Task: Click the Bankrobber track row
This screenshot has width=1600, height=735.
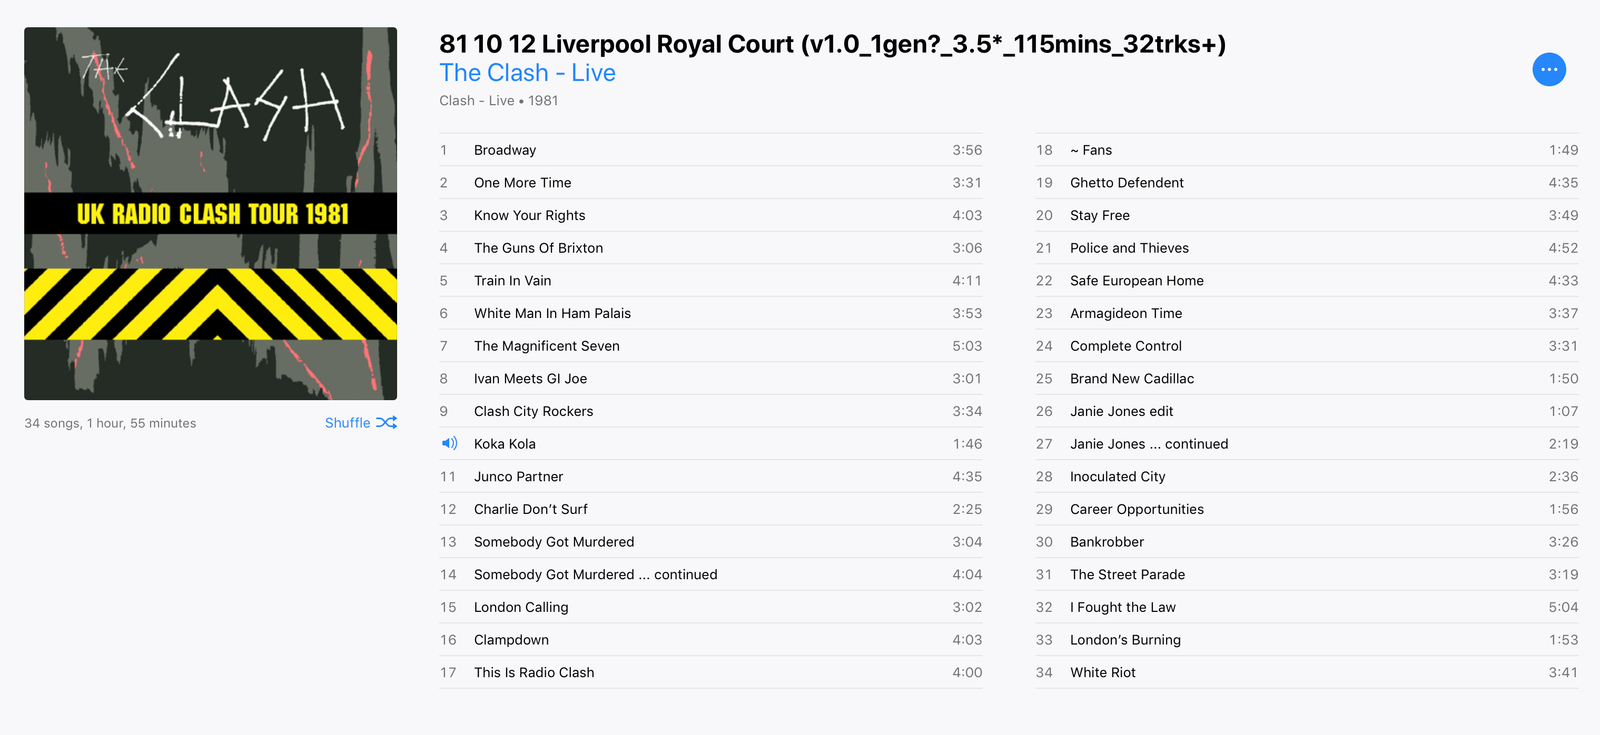Action: [1107, 542]
